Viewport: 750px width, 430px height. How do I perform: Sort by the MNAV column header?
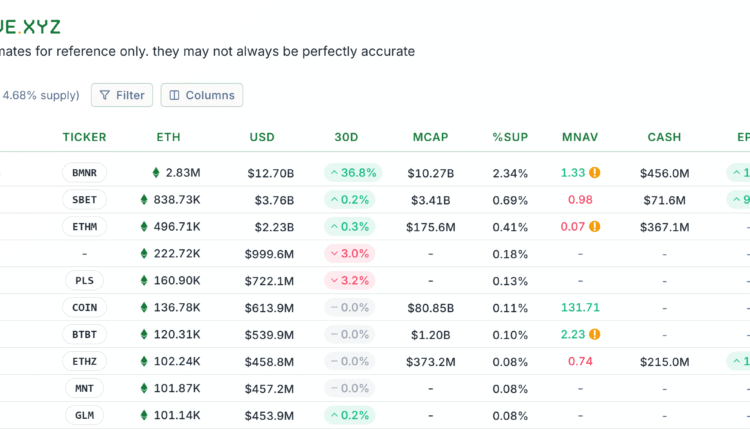coord(580,137)
